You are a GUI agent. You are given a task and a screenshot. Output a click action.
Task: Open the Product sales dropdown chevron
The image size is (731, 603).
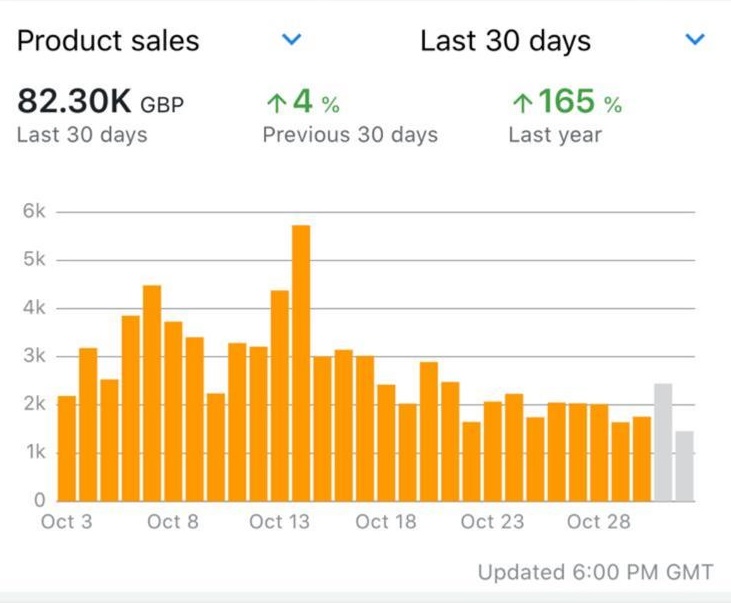click(x=291, y=40)
